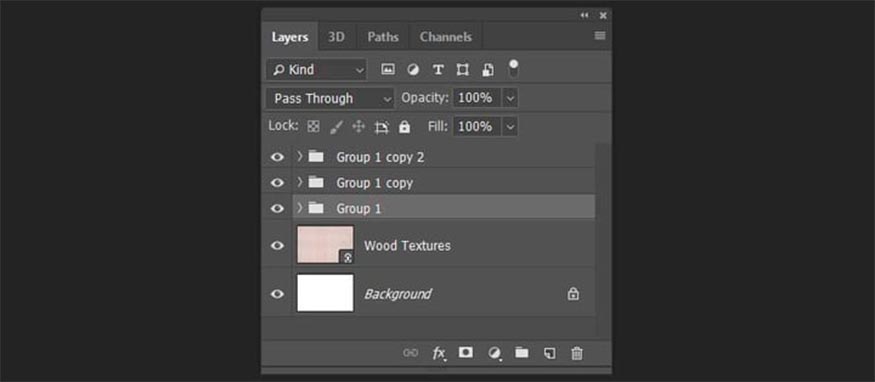Image resolution: width=875 pixels, height=382 pixels.
Task: Filter layers by type (T) icon
Action: [x=438, y=69]
